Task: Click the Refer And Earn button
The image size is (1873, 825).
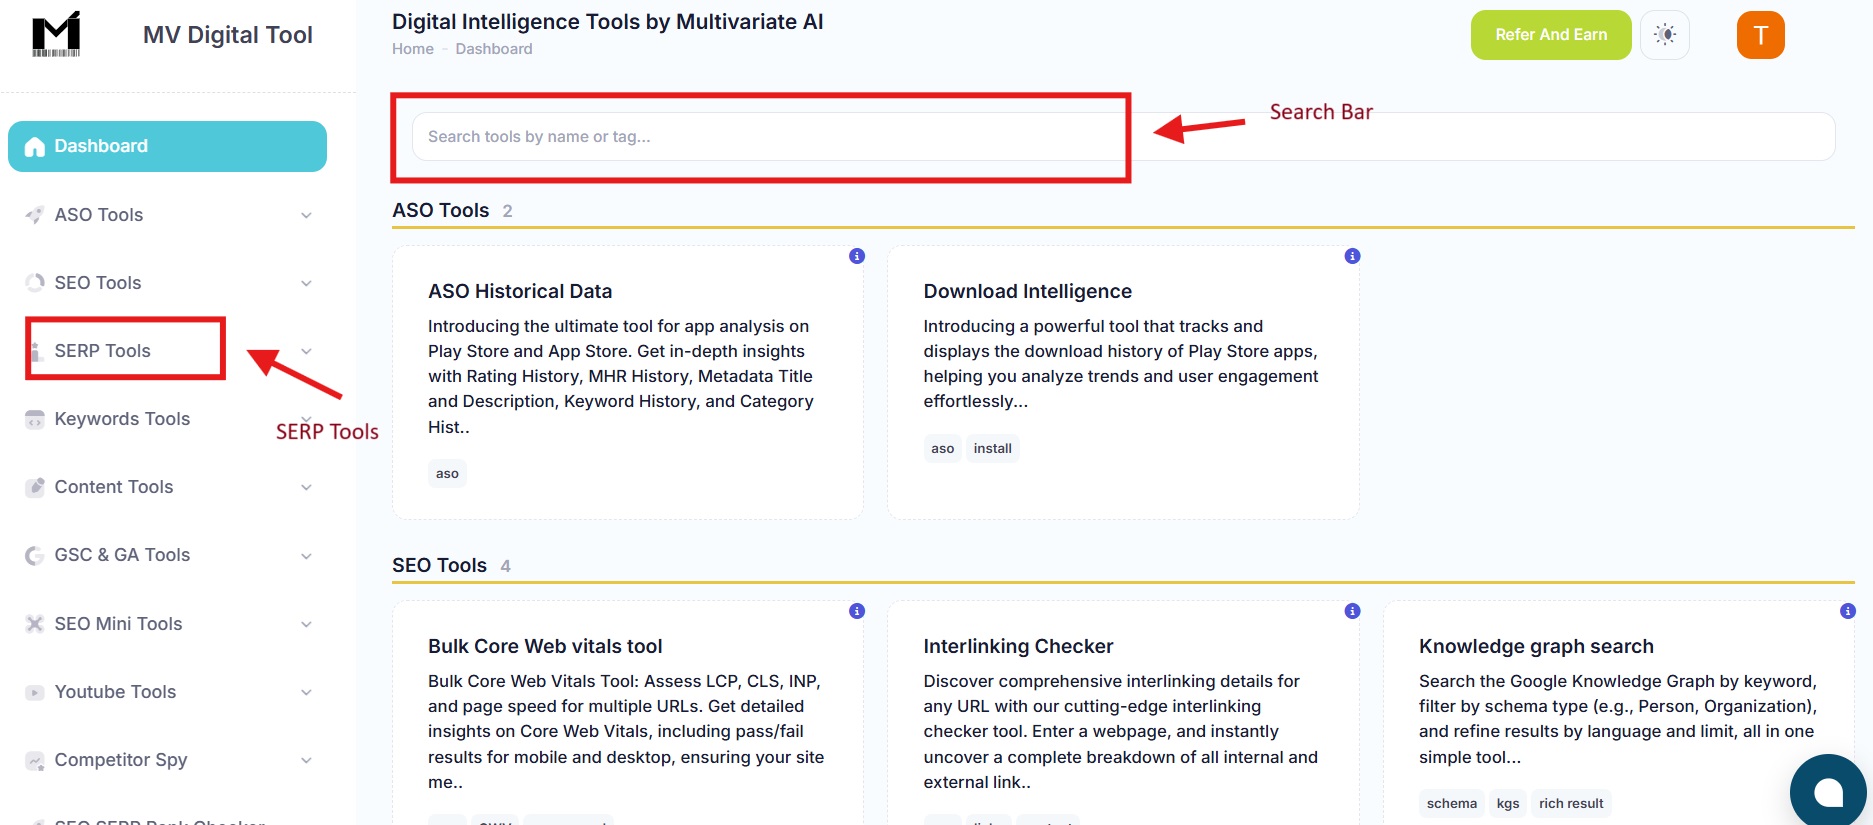Action: [1551, 33]
